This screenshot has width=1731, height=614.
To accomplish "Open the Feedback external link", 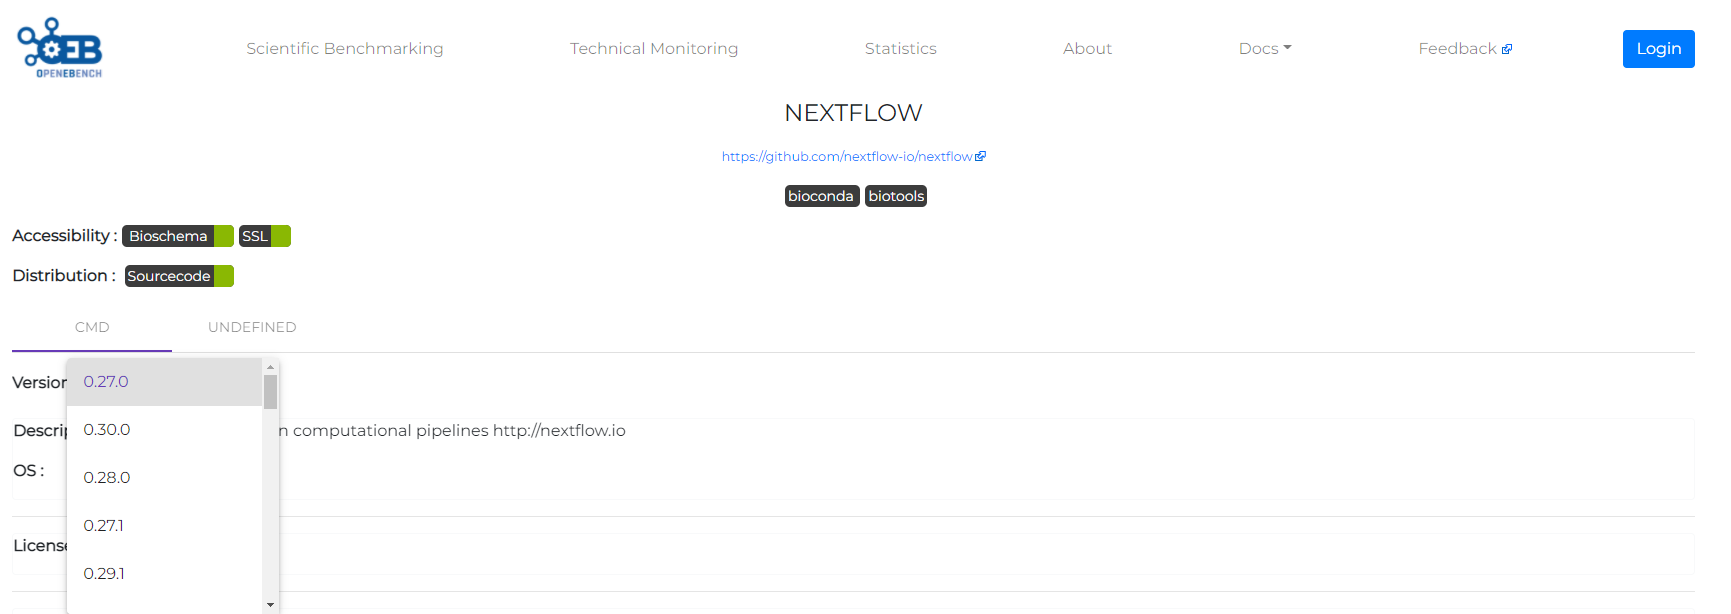I will (x=1465, y=48).
